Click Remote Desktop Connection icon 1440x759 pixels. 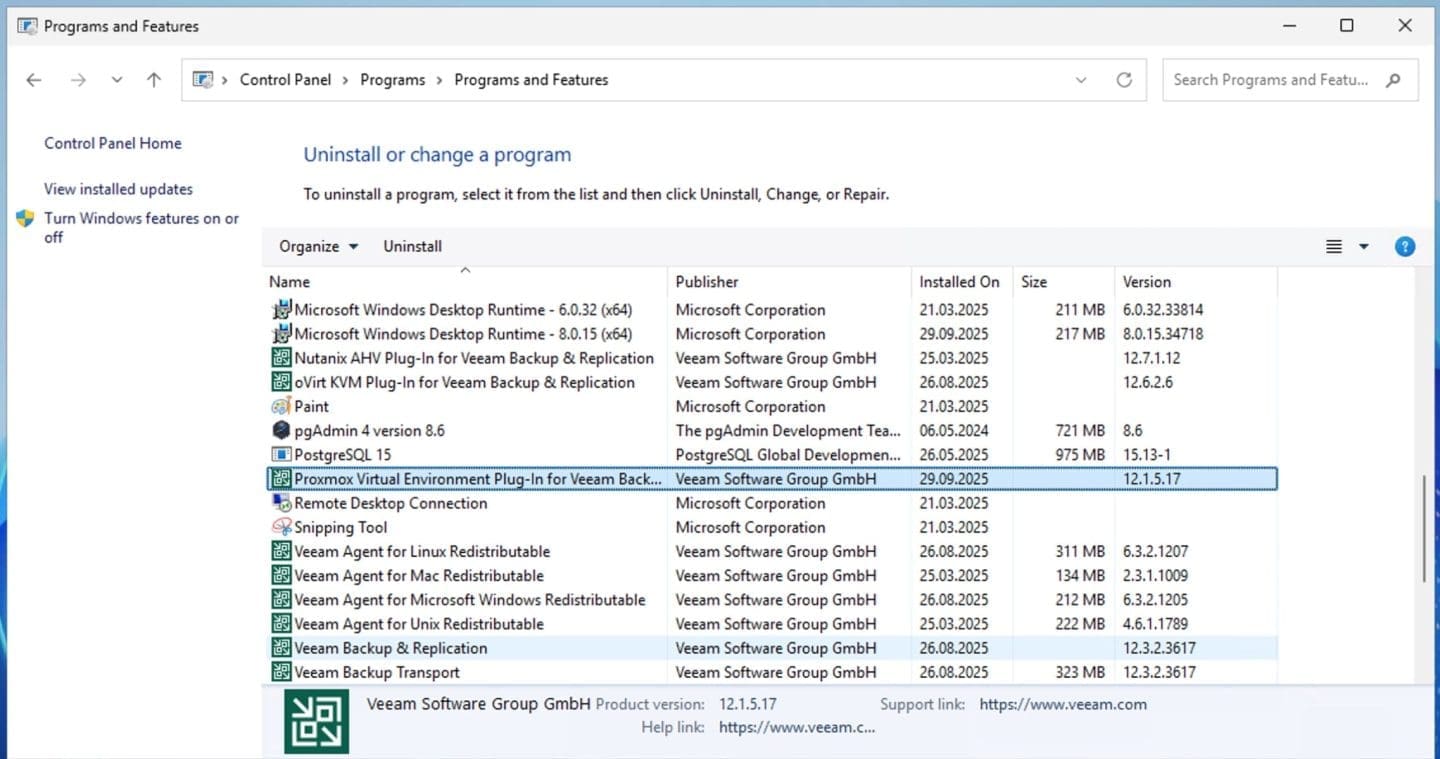281,503
